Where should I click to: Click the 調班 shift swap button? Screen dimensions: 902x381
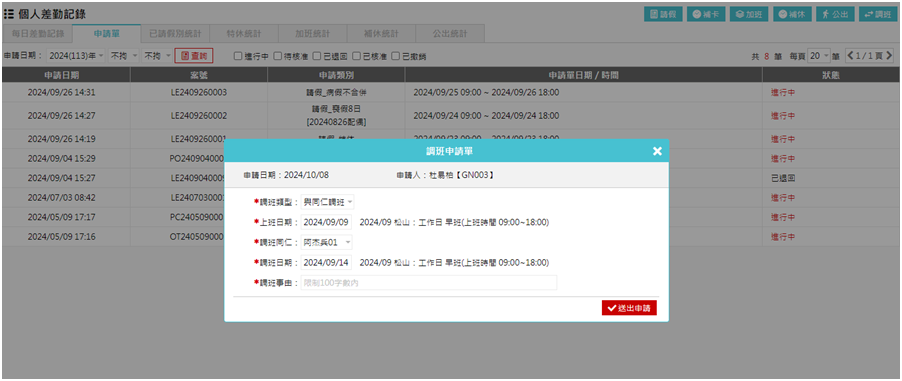[878, 14]
